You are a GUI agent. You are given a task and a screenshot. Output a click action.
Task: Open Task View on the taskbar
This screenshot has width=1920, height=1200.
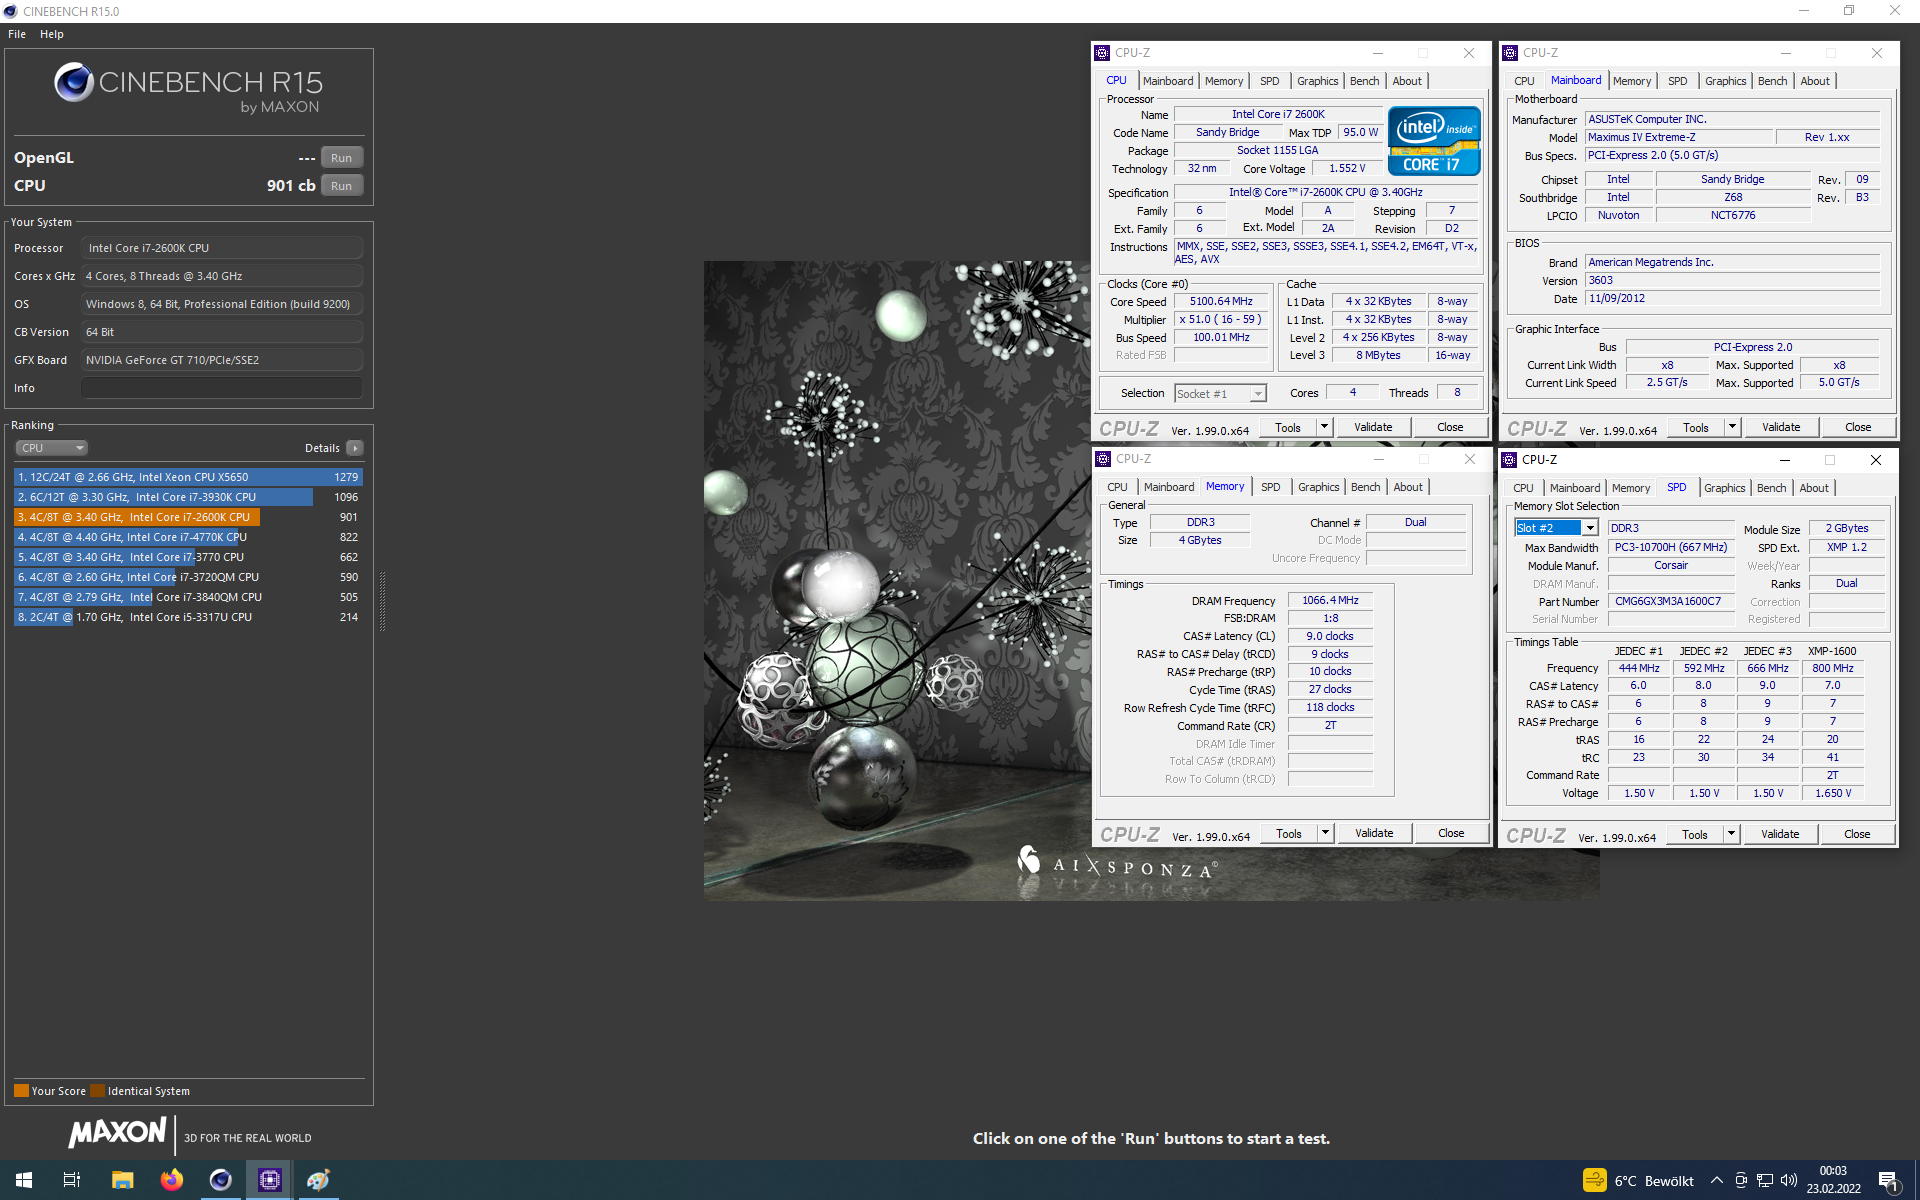[72, 1180]
